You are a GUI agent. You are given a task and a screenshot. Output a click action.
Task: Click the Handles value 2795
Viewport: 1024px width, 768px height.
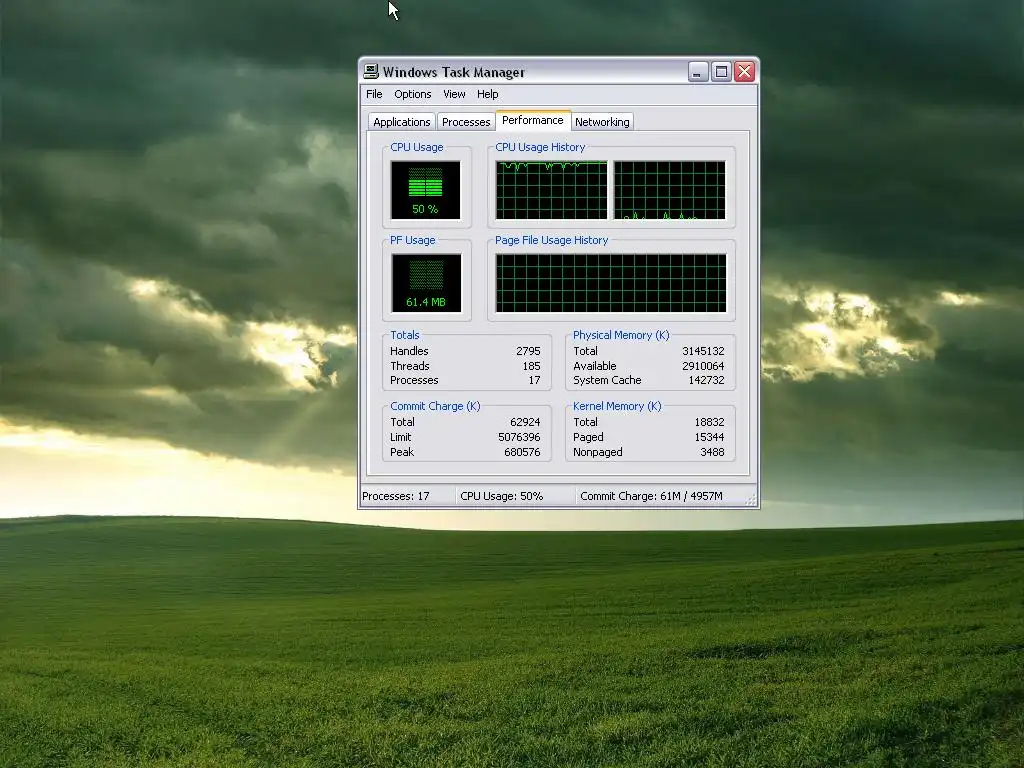[528, 351]
